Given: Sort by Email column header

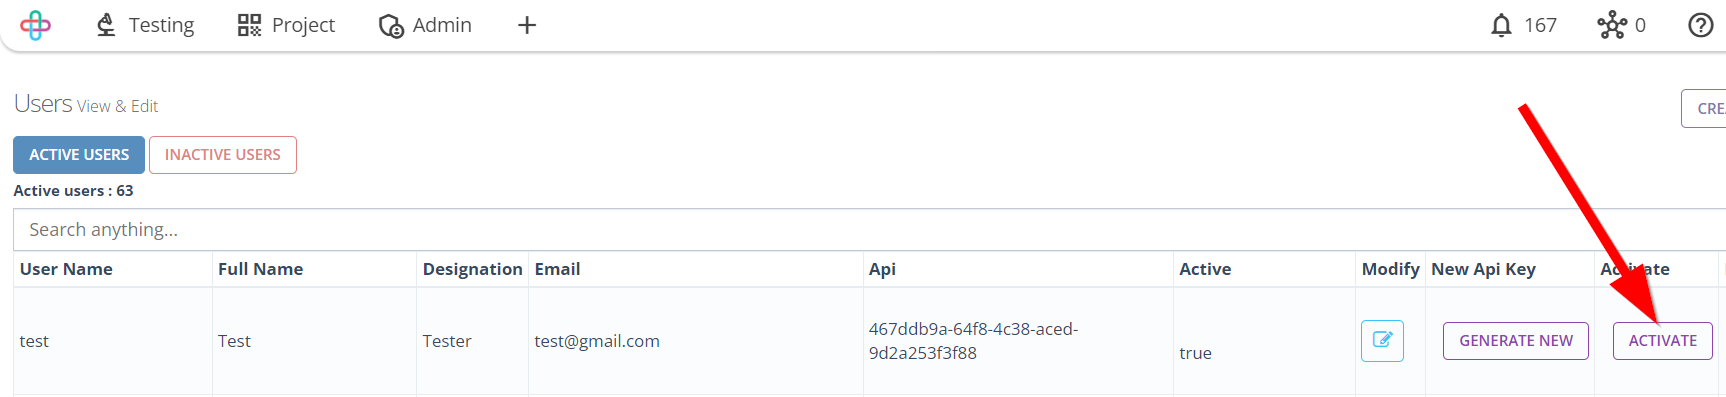Looking at the screenshot, I should (557, 269).
